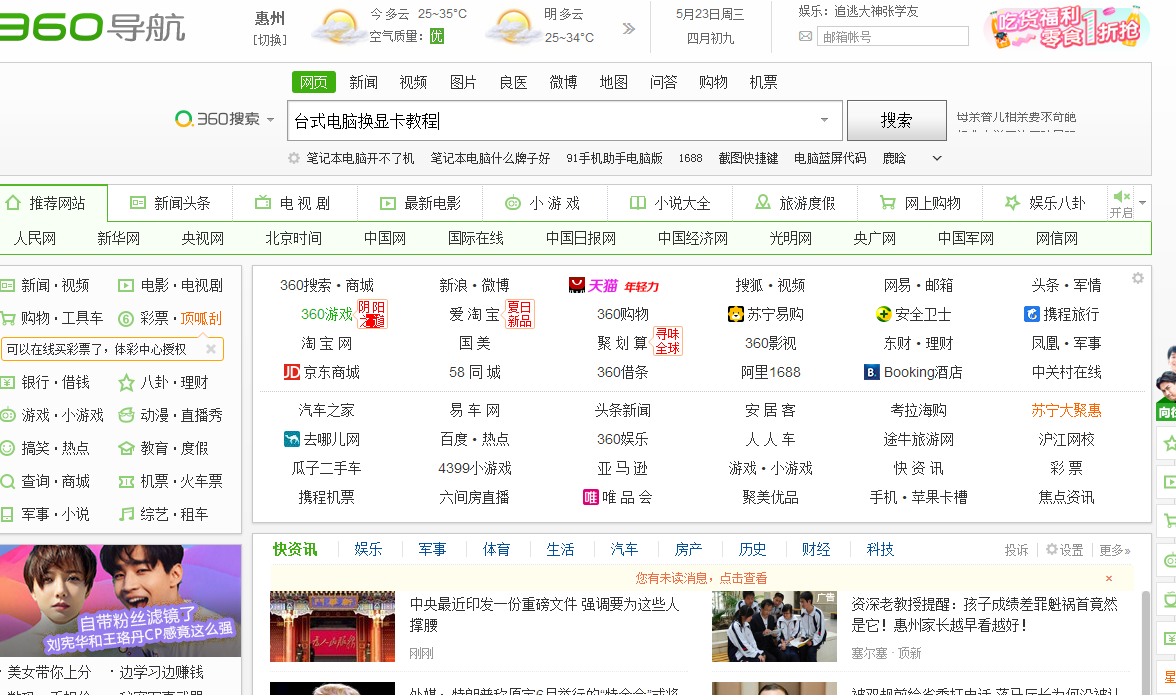This screenshot has height=695, width=1176.
Task: Click the envelope icon beside the email field
Action: click(x=805, y=35)
